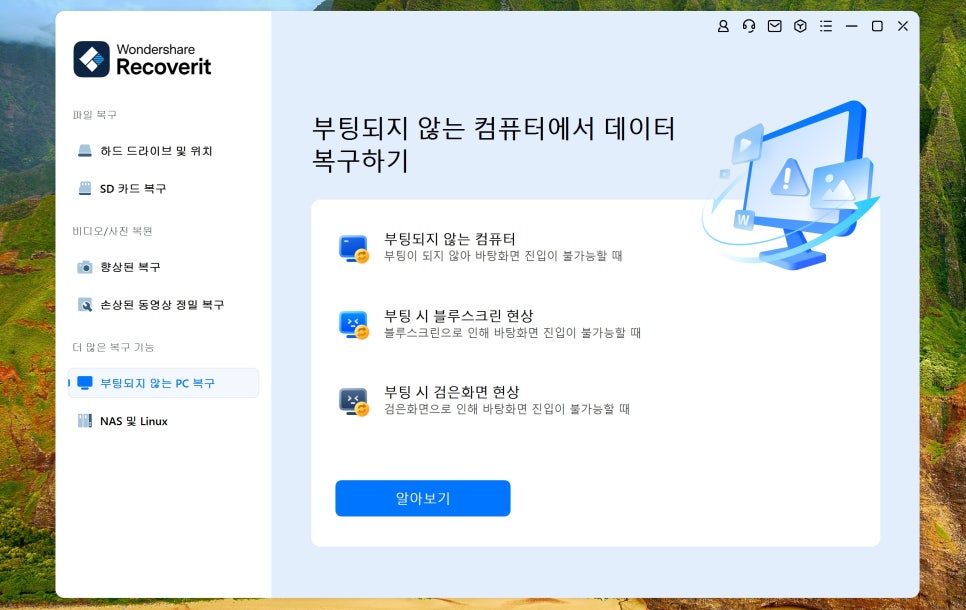Open the headset support icon
966x610 pixels.
pyautogui.click(x=749, y=26)
